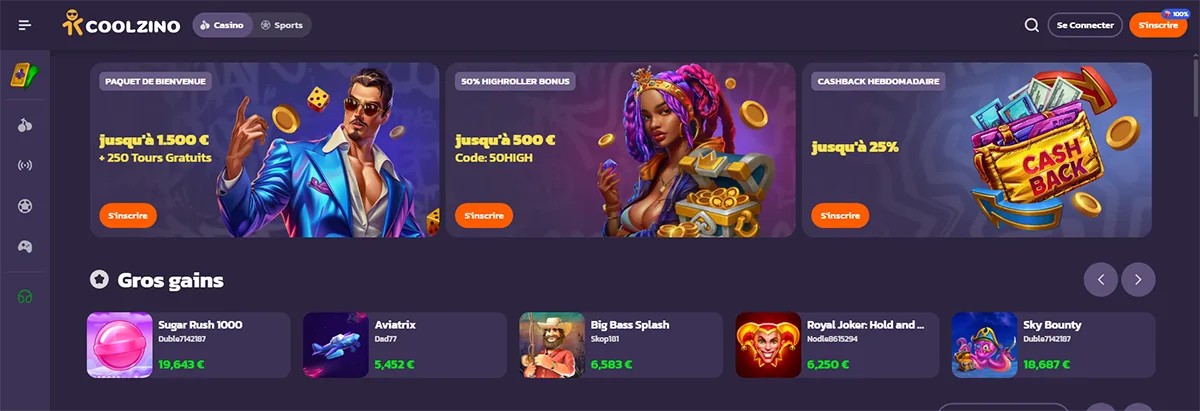Open the cards promotions sidebar icon
The image size is (1200, 411).
point(25,75)
